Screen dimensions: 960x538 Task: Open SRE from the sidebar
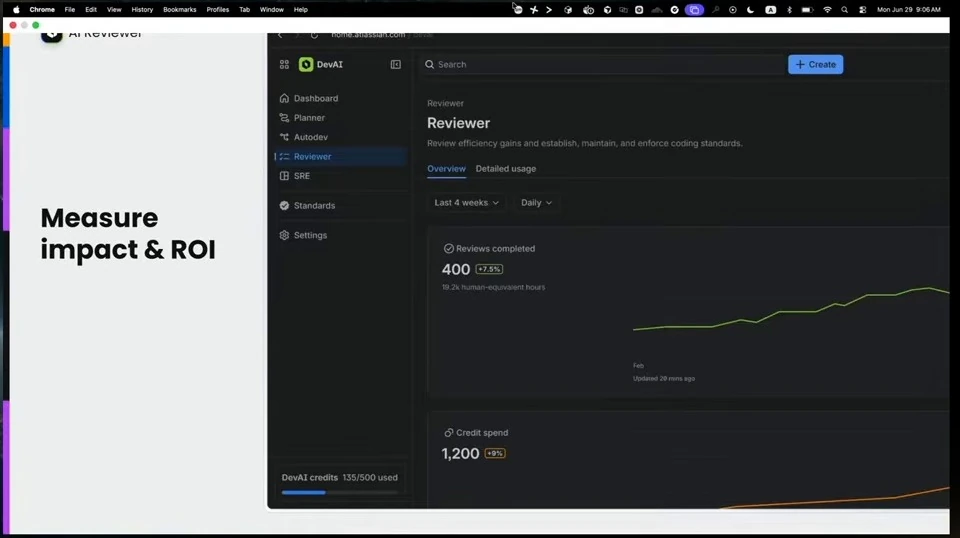click(340, 176)
